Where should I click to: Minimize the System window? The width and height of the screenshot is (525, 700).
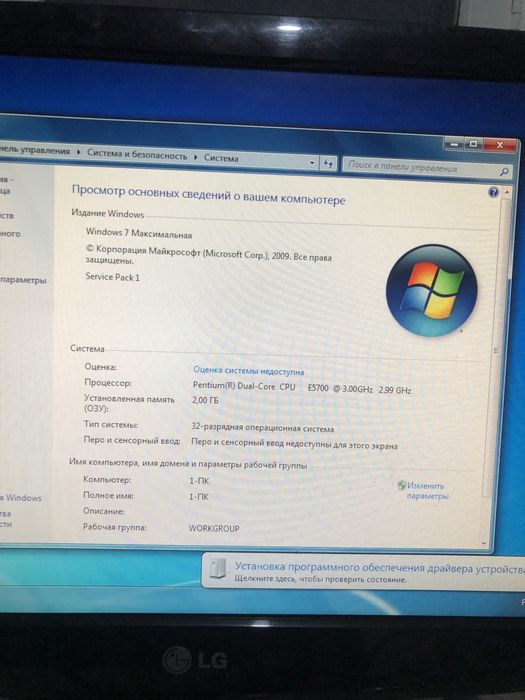(x=454, y=144)
